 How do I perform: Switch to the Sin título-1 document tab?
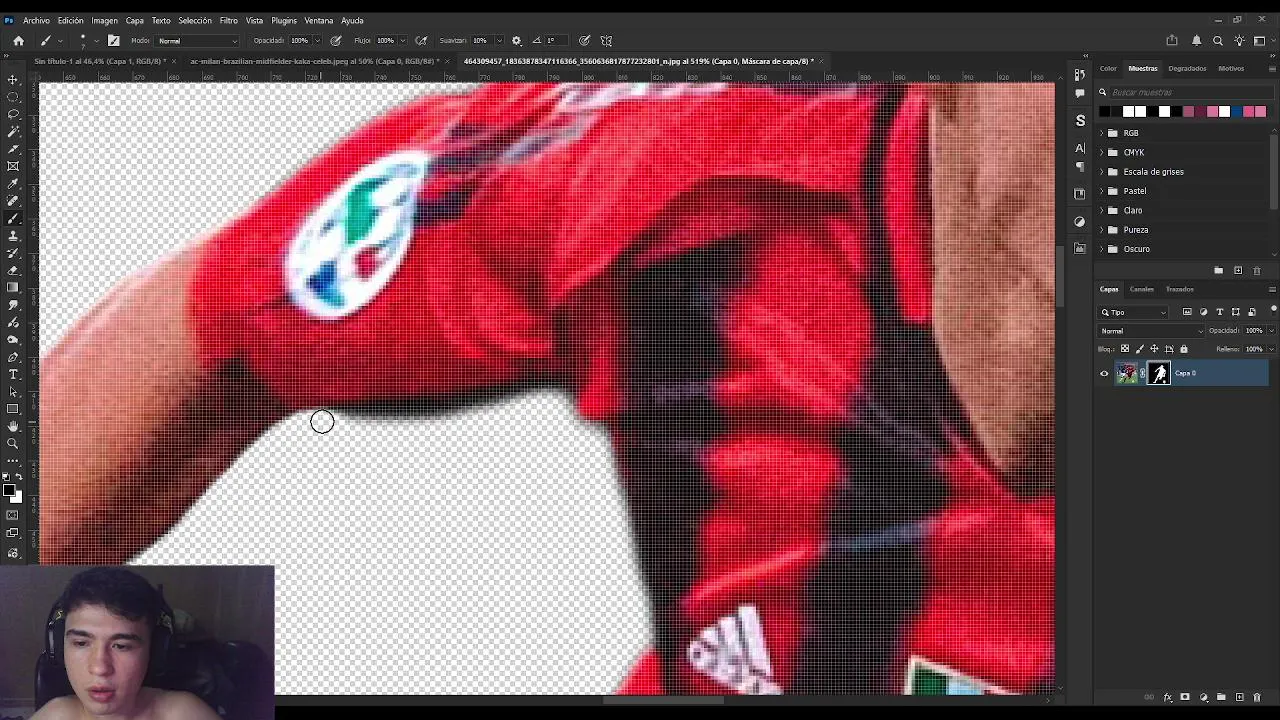100,61
